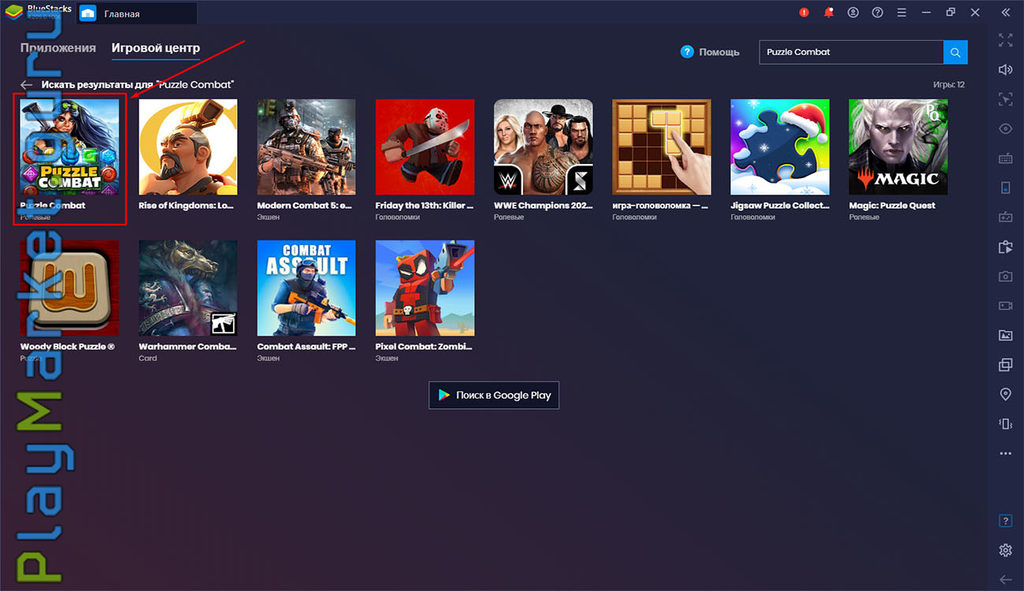This screenshot has width=1024, height=591.
Task: Open the hamburger menu in title bar
Action: (x=902, y=12)
